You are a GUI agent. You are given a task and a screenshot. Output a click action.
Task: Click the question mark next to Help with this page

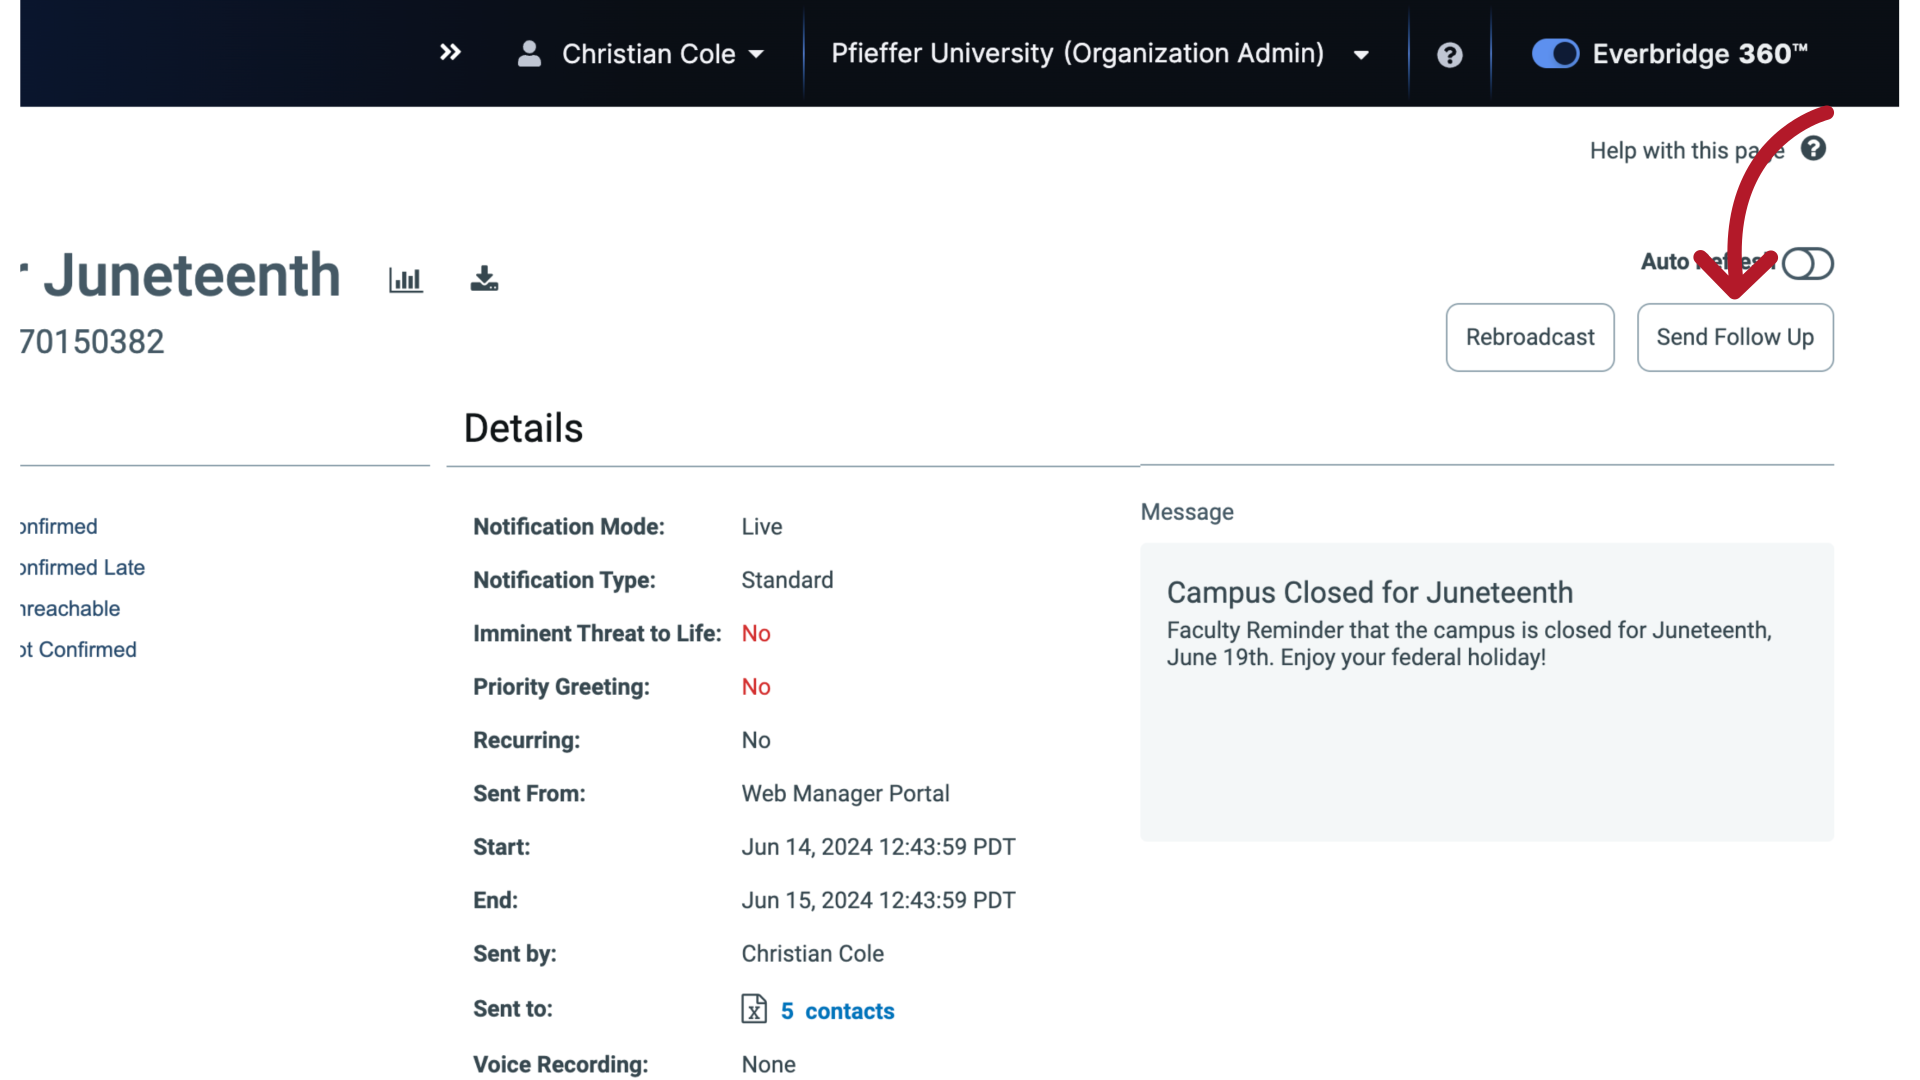[1814, 149]
